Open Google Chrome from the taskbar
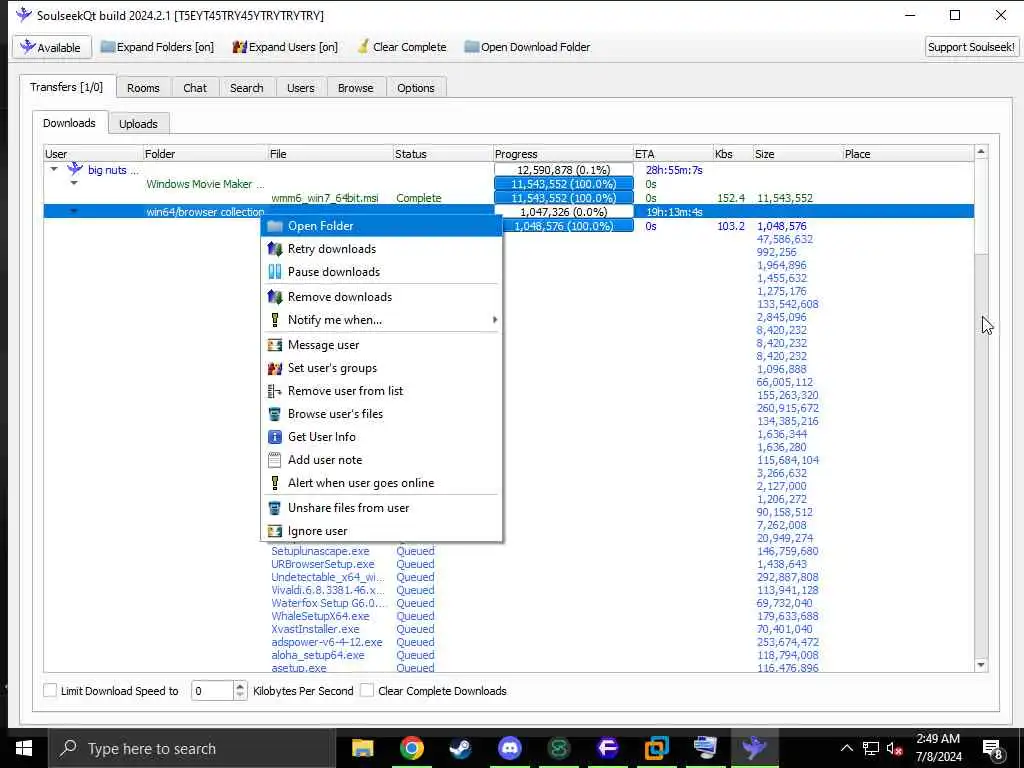1024x768 pixels. click(411, 748)
